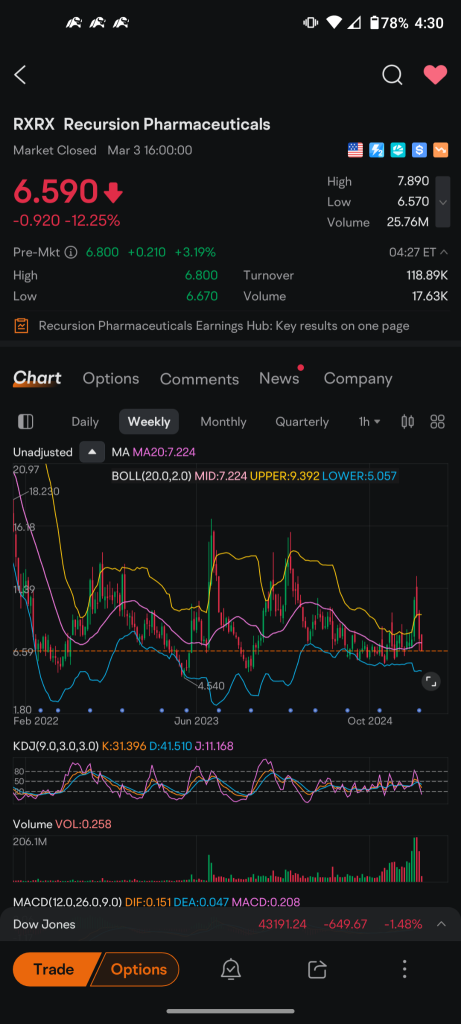The height and width of the screenshot is (1024, 461).
Task: Tap the bottom Options button
Action: [x=136, y=969]
